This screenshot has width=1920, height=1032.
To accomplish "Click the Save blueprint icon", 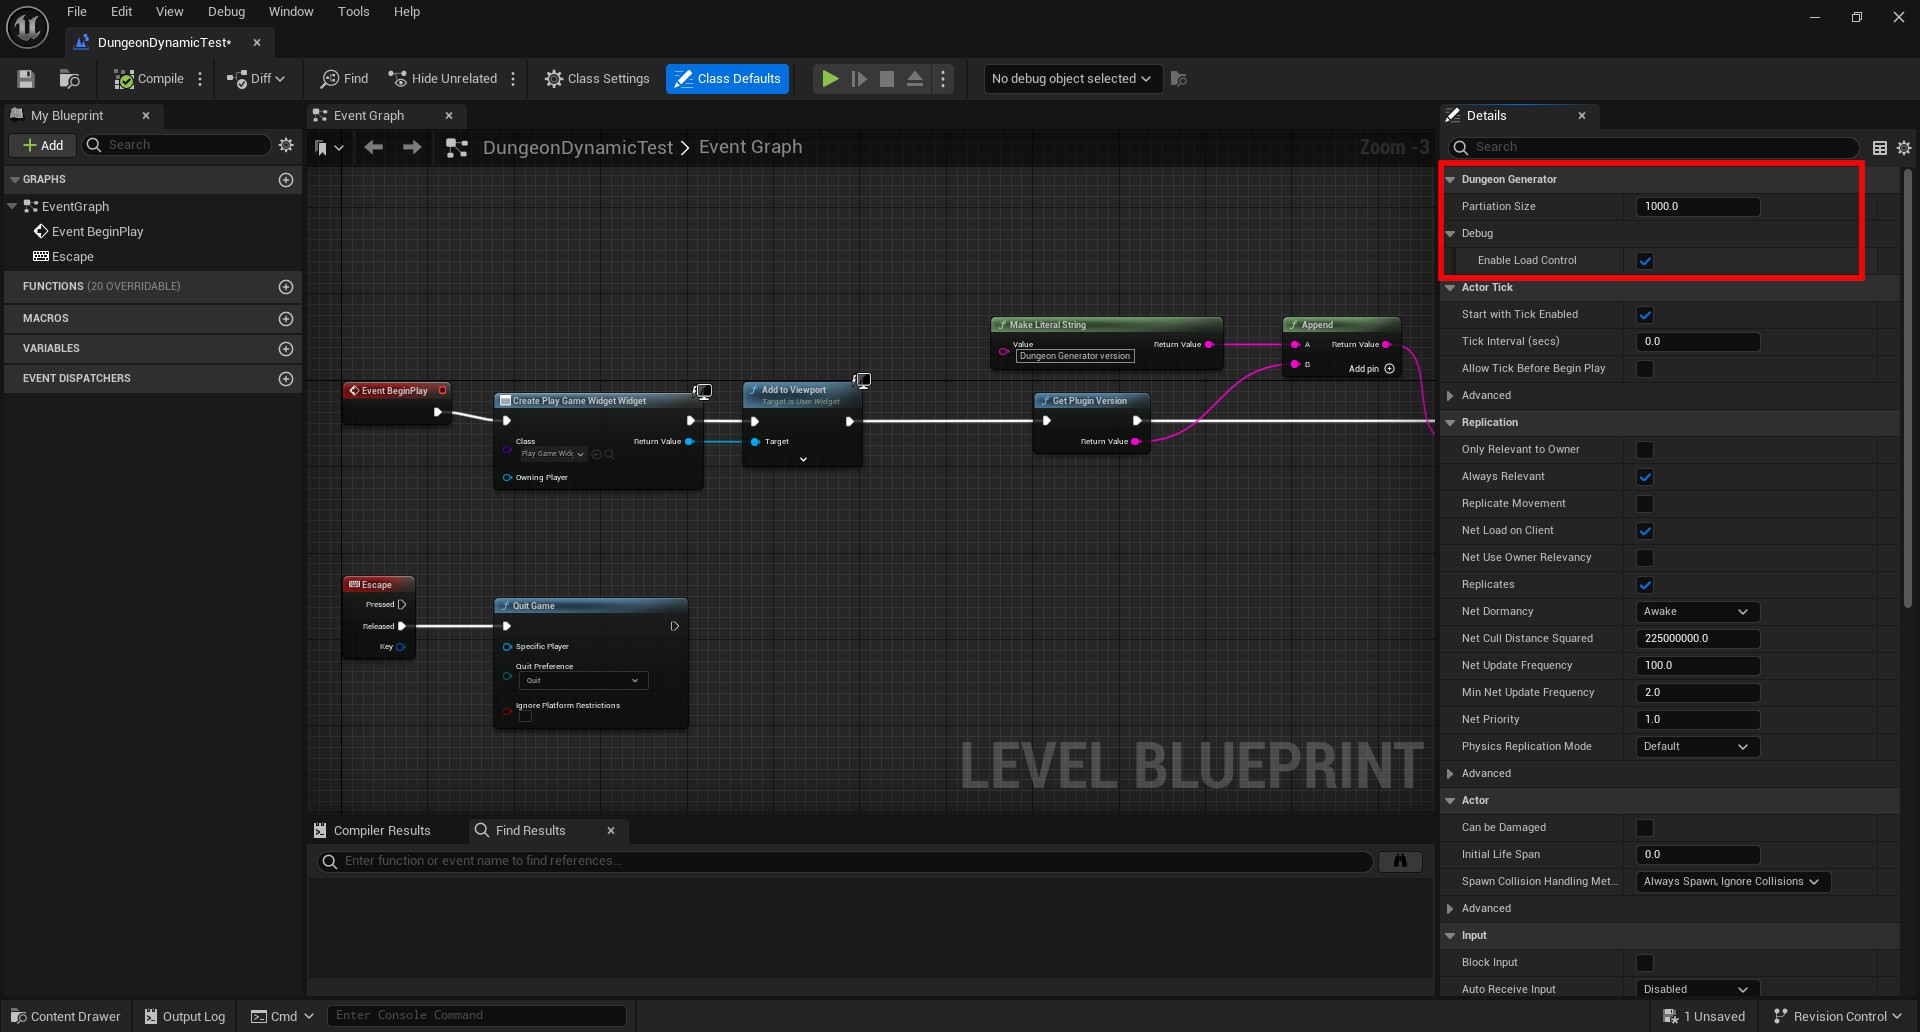I will (x=26, y=79).
